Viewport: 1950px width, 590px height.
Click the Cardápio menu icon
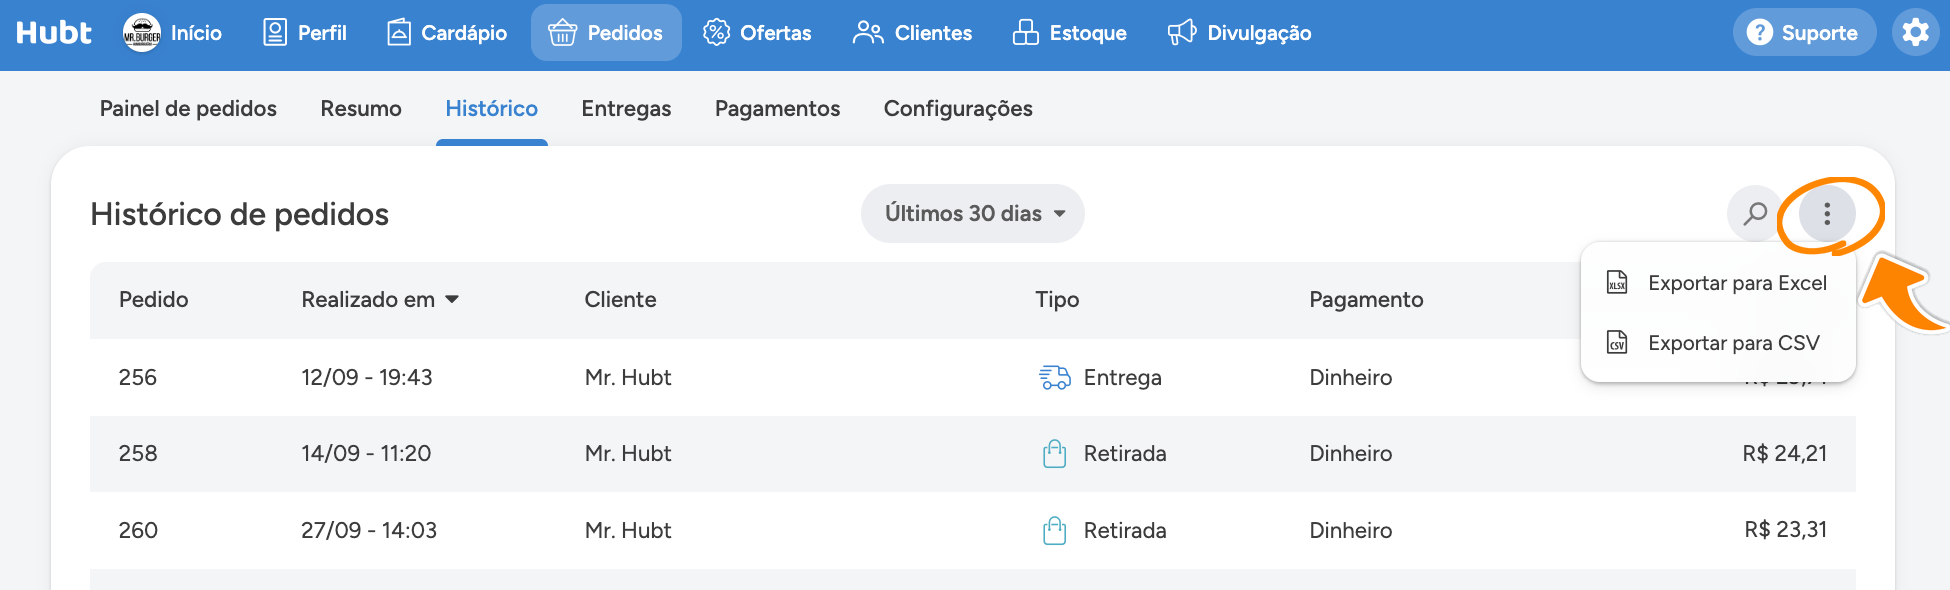tap(398, 33)
